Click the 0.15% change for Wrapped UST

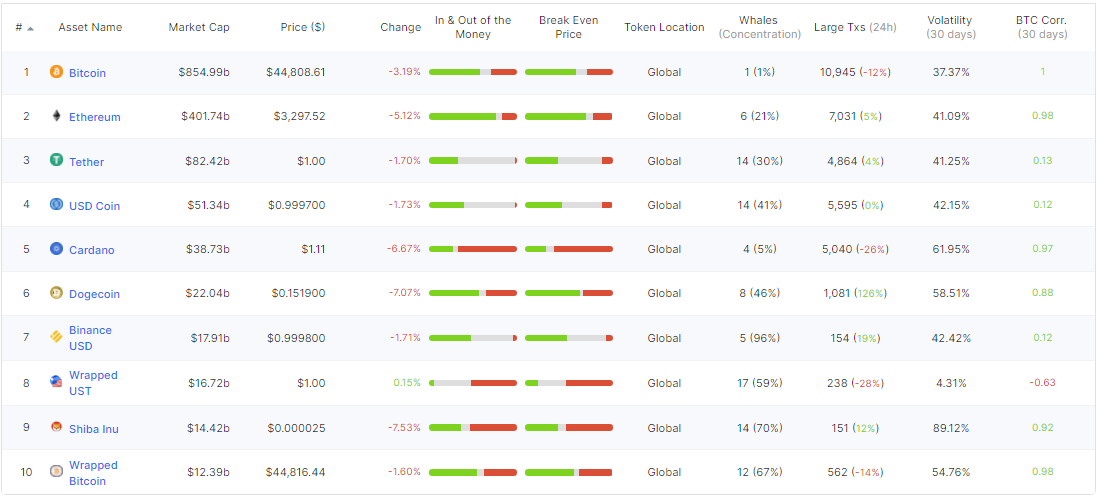[x=407, y=383]
